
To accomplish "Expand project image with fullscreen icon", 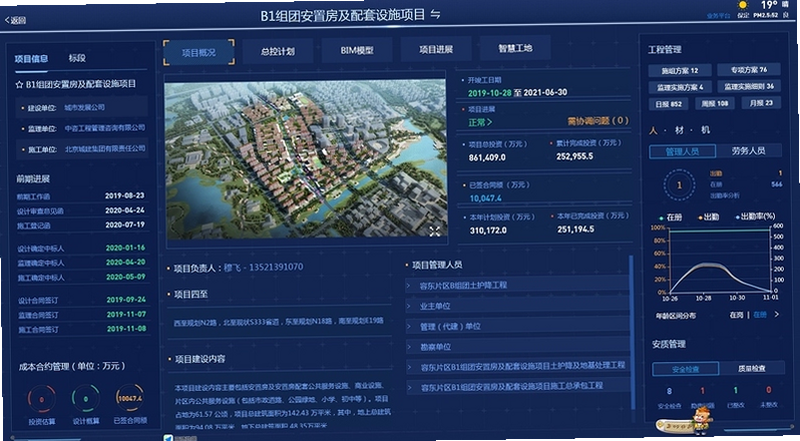I will point(434,231).
